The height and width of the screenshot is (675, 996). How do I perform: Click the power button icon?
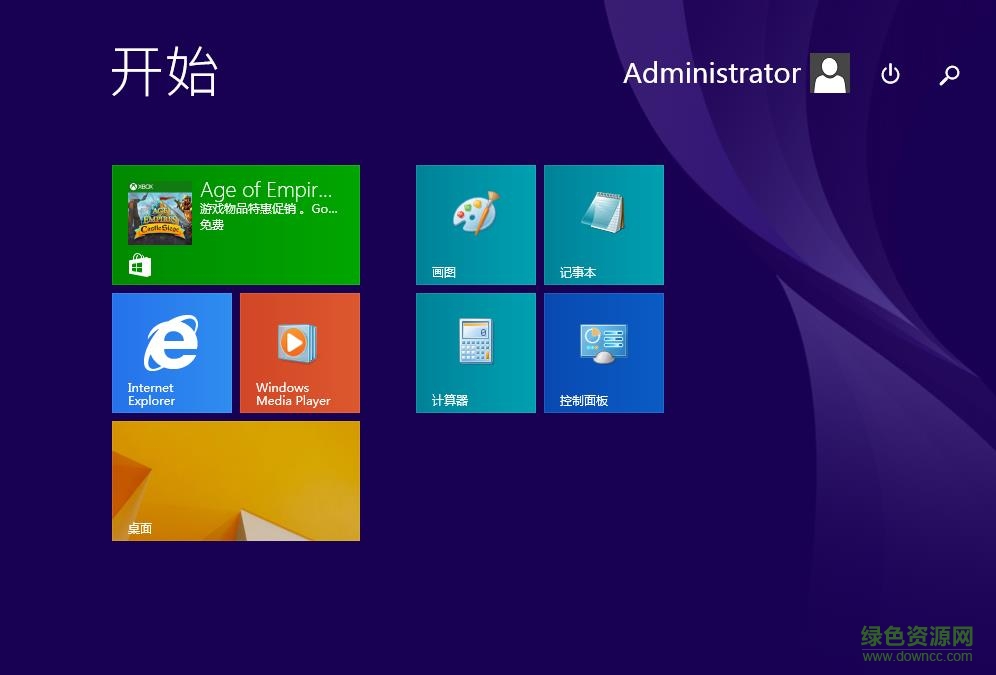pyautogui.click(x=890, y=74)
